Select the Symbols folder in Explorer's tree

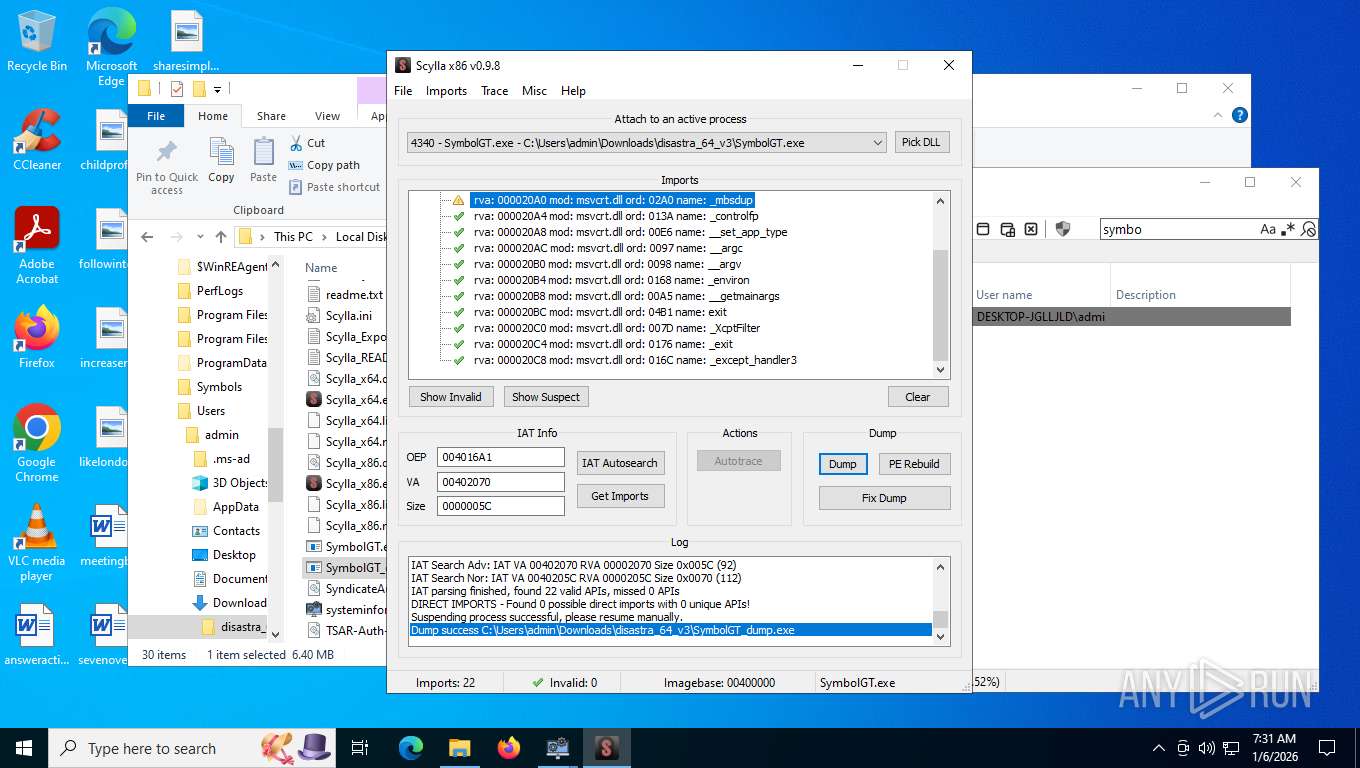click(219, 387)
